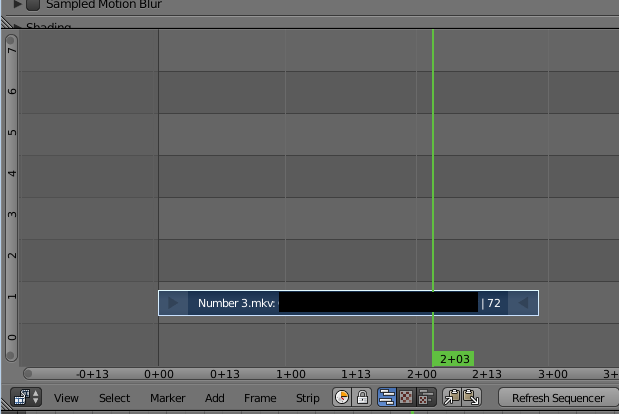Enable the Sampled Motion Blur checkbox

(33, 5)
